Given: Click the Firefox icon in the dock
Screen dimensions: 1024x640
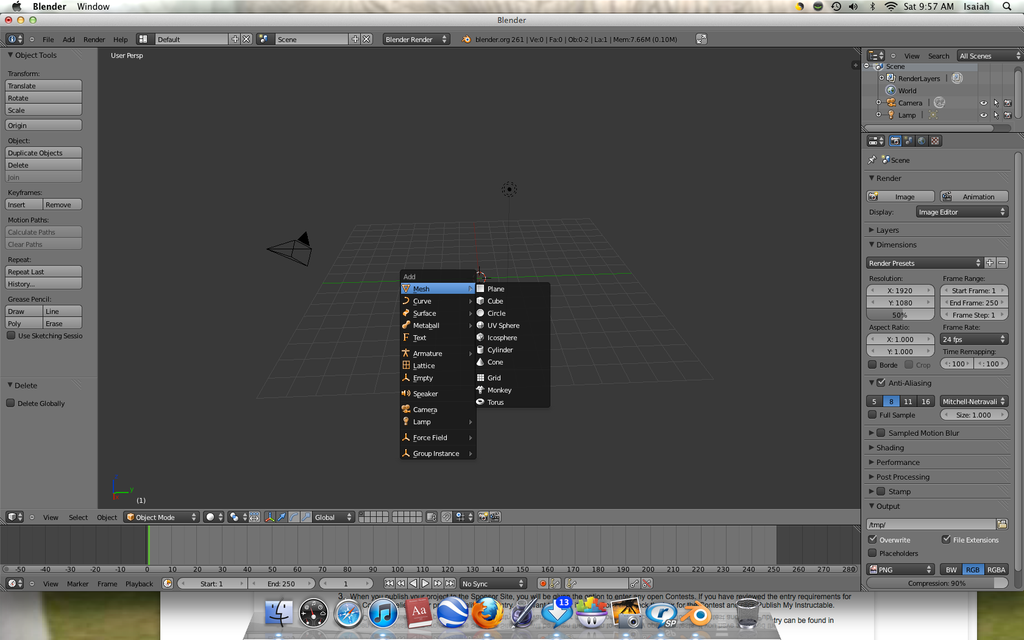Looking at the screenshot, I should click(x=487, y=614).
